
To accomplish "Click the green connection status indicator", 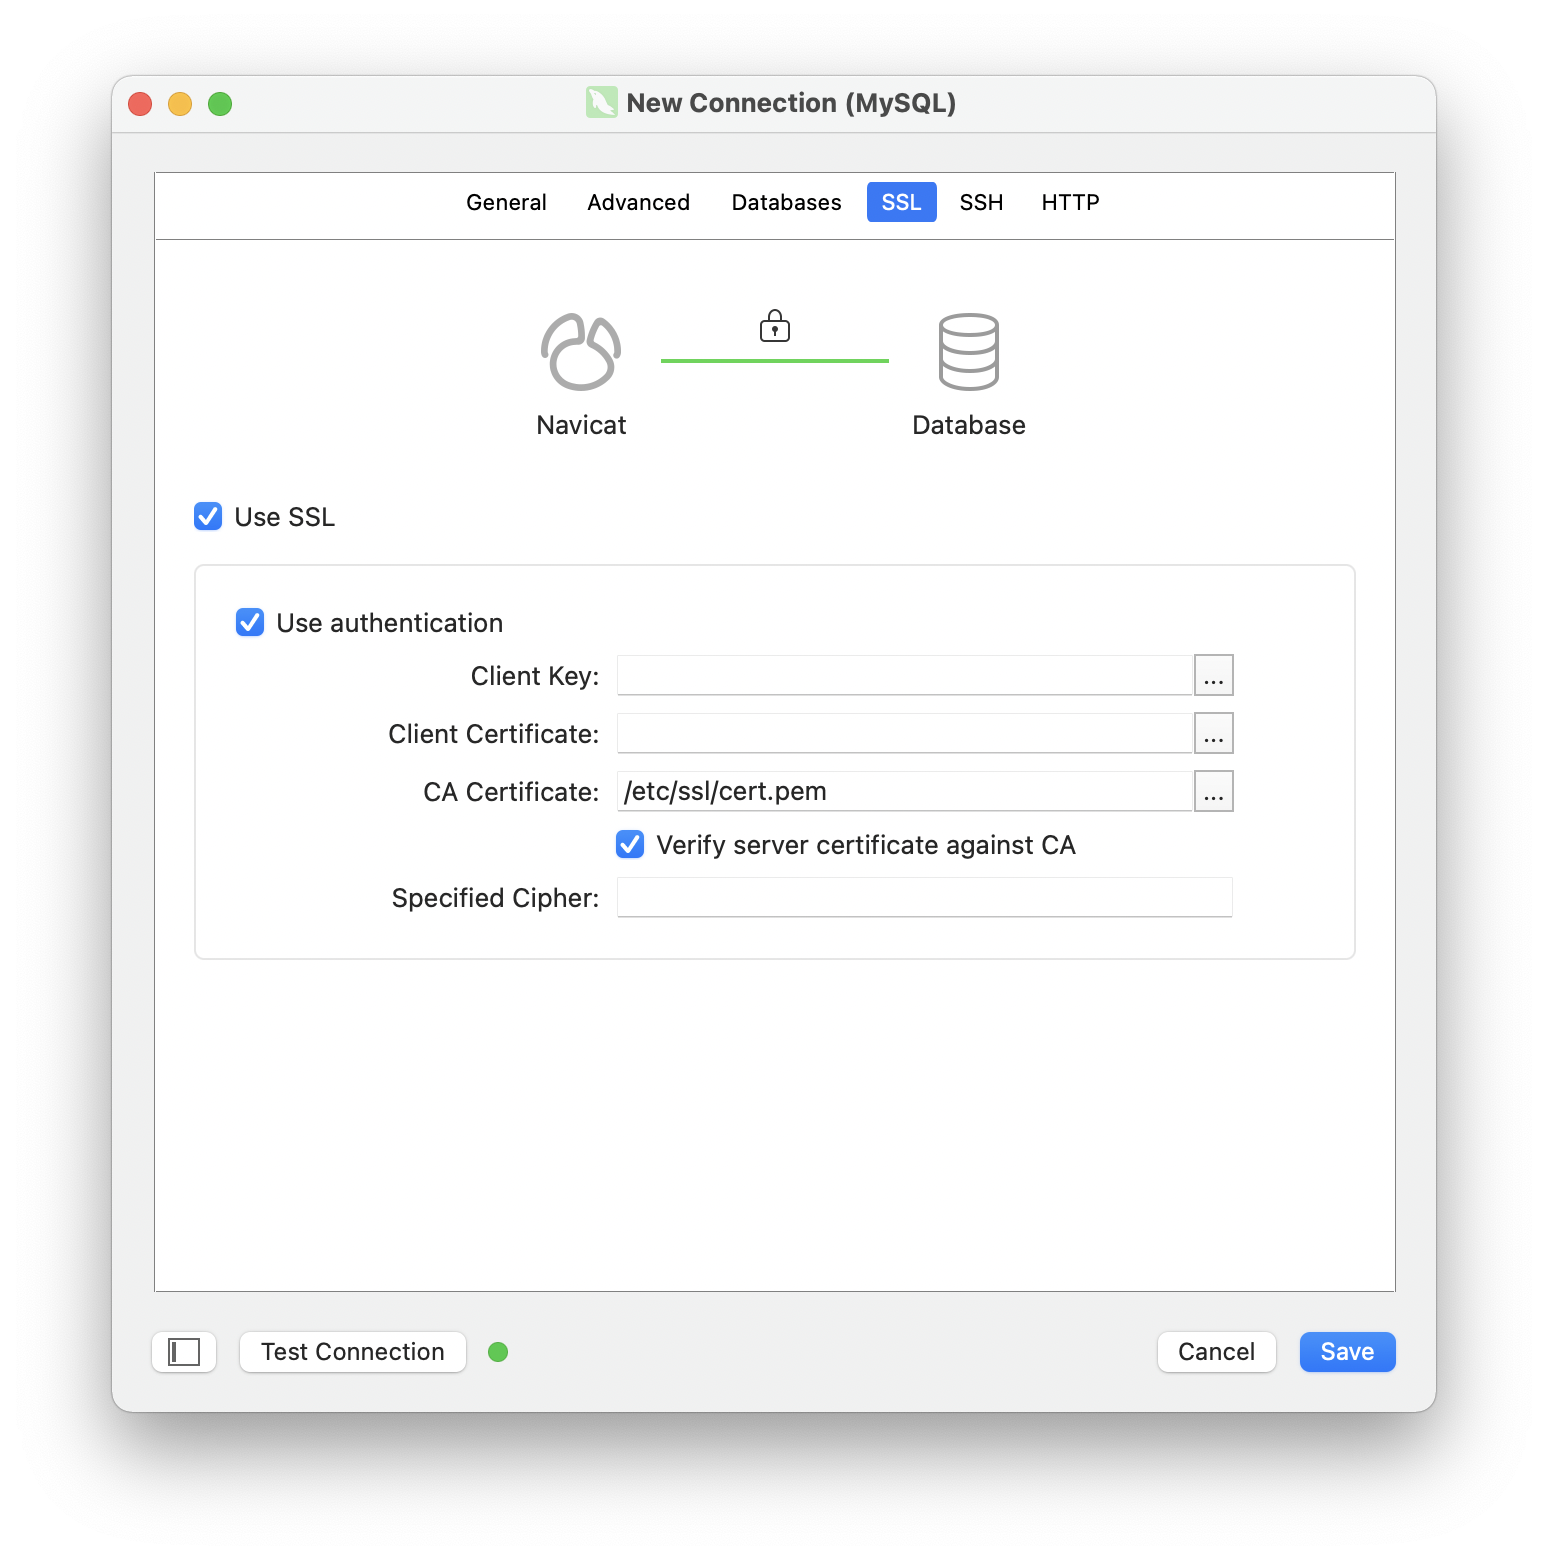I will [498, 1351].
